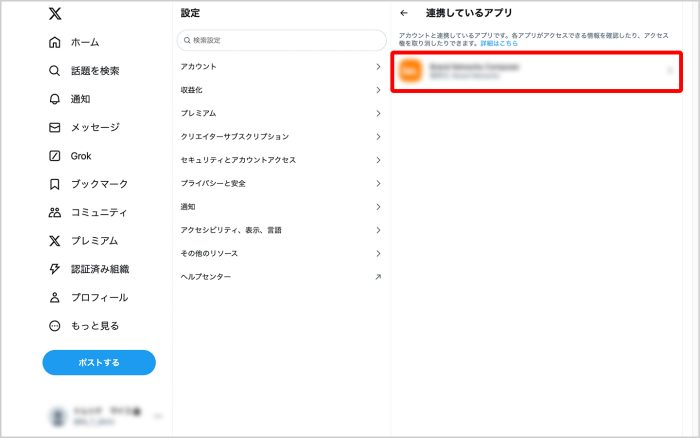Select アクセシビリティ、表示、言語 settings item
700x438 pixels.
231,230
